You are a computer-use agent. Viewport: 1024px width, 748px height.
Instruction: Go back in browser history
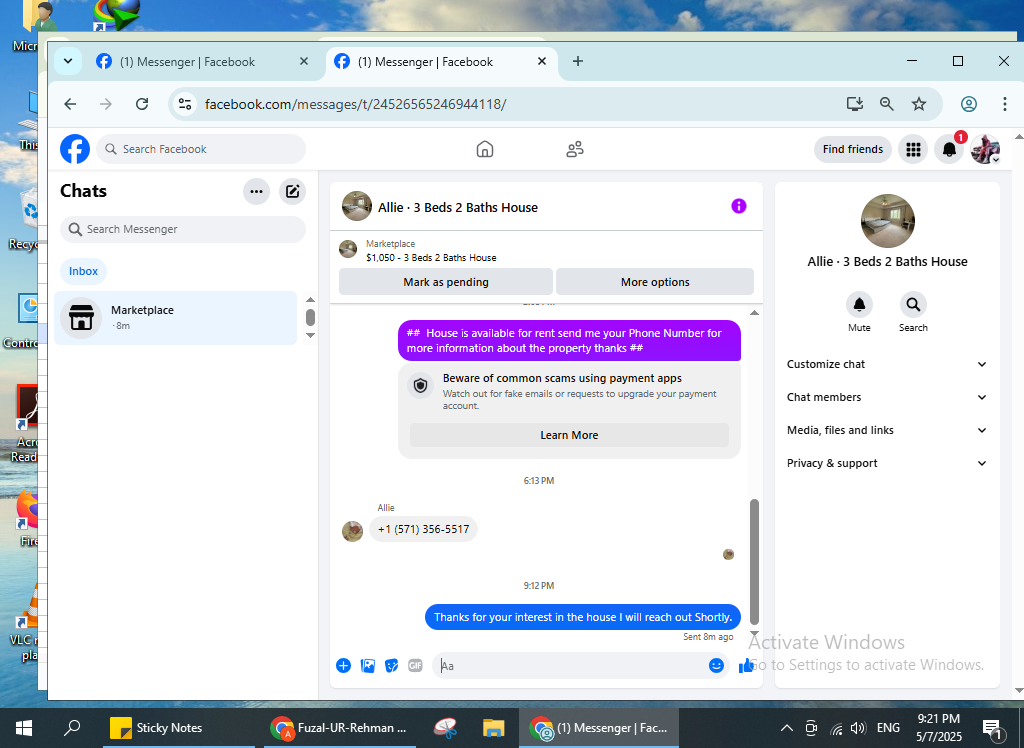[x=71, y=104]
